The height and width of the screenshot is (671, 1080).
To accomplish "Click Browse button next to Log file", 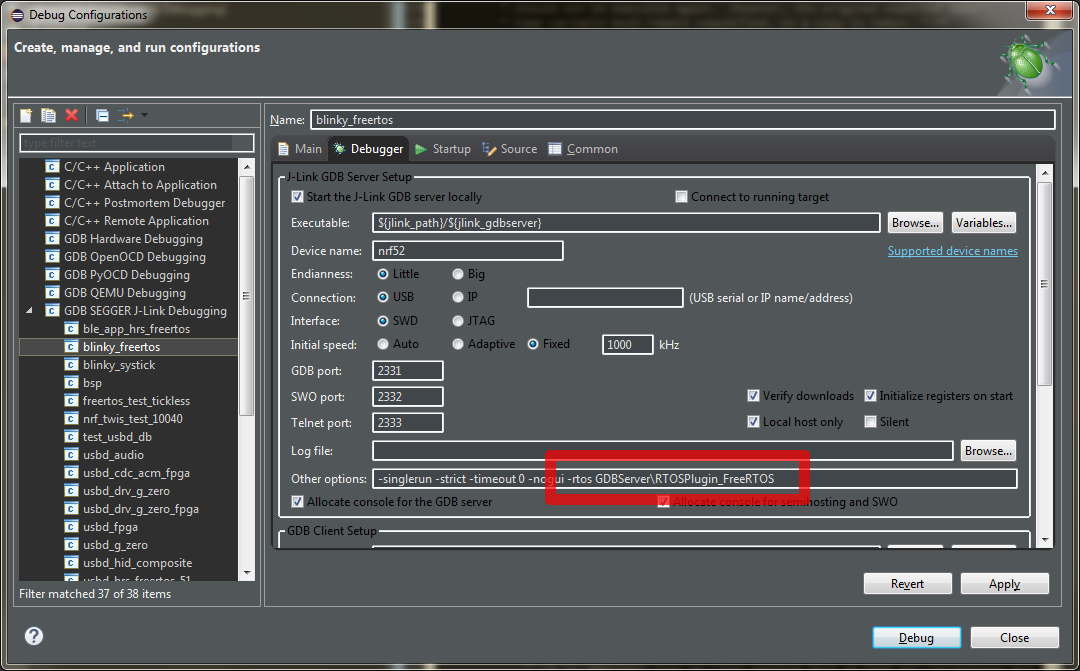I will tap(988, 451).
